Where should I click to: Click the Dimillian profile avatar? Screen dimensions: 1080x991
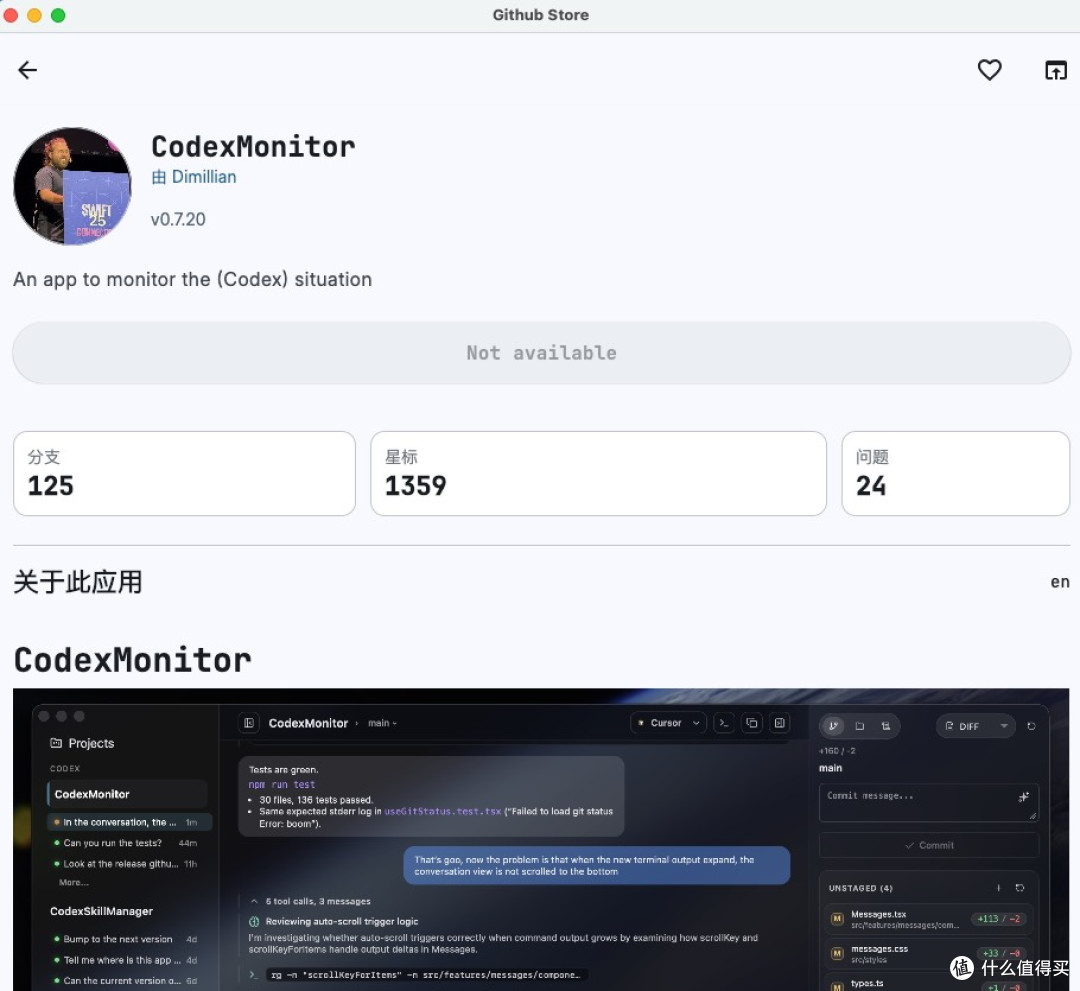click(x=72, y=186)
